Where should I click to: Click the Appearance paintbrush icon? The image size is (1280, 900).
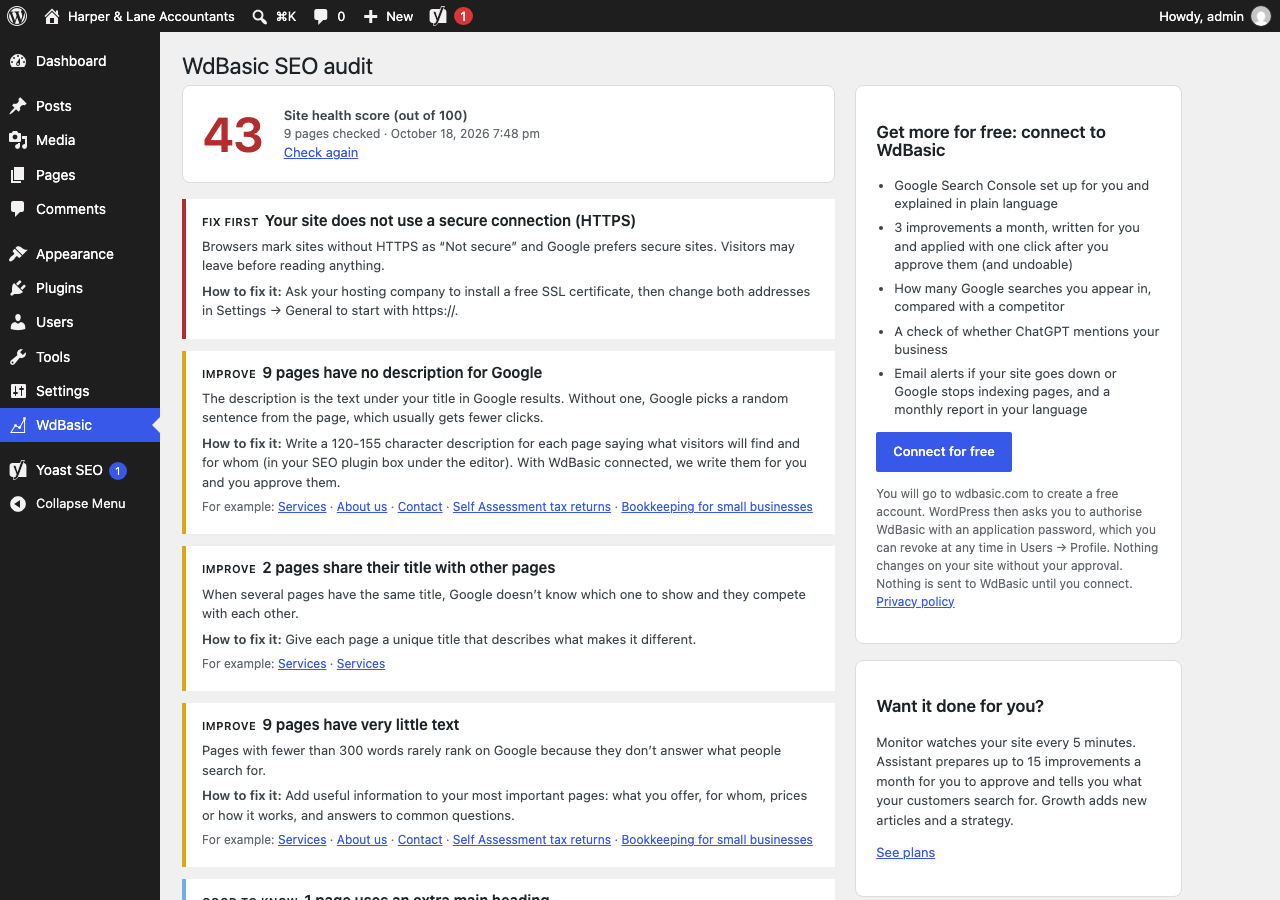click(x=18, y=254)
